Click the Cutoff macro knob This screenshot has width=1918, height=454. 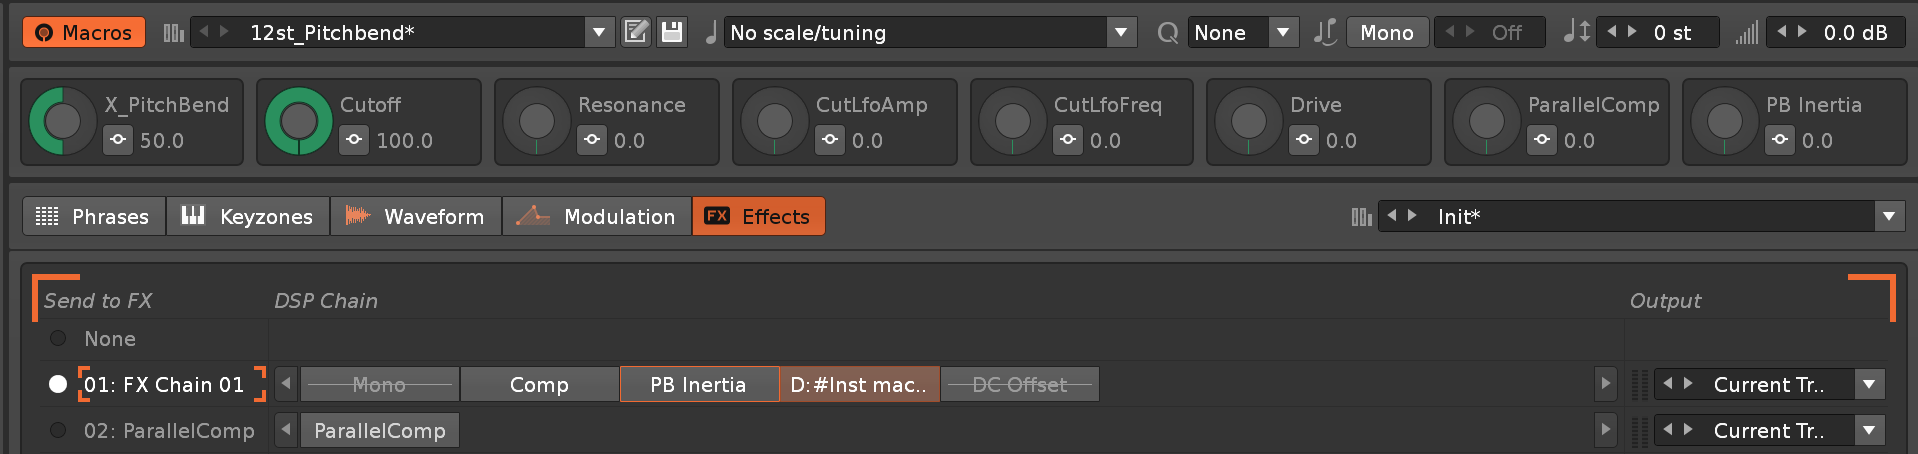point(298,122)
